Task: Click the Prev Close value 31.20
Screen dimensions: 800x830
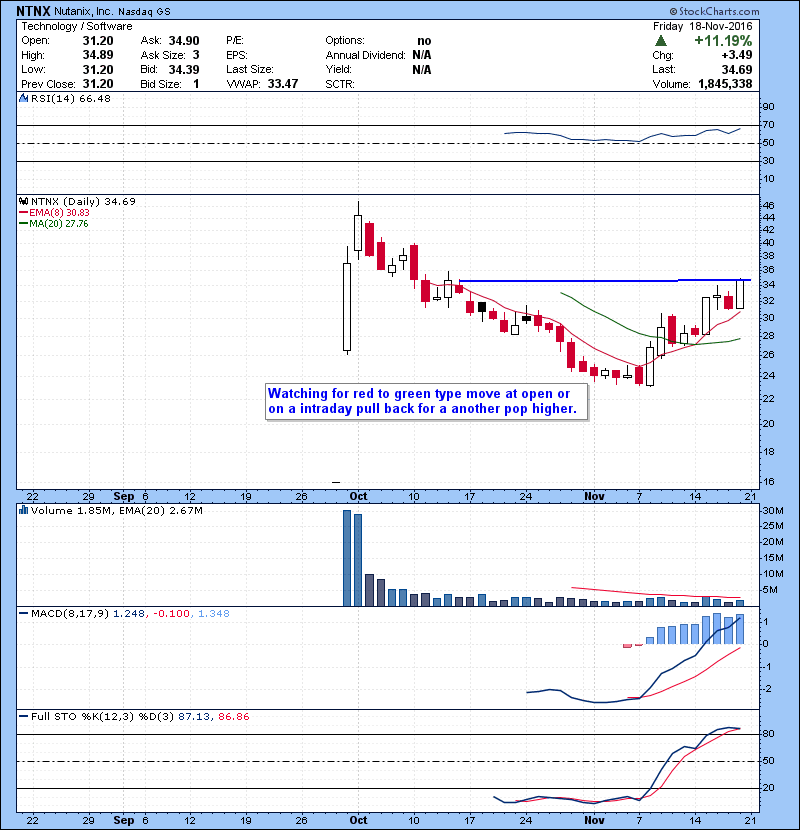Action: click(x=98, y=84)
